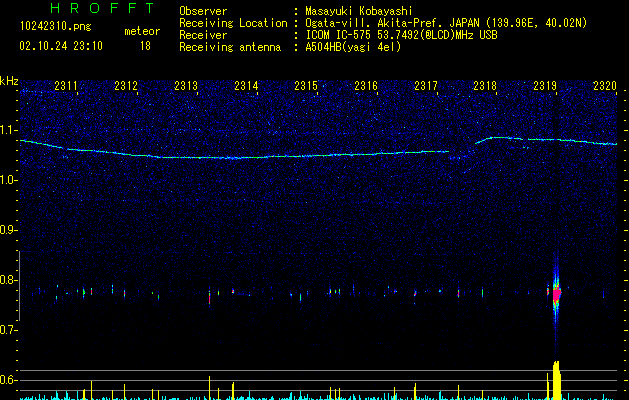Click the 0.6 kHz axis label
The width and height of the screenshot is (629, 400).
8,380
